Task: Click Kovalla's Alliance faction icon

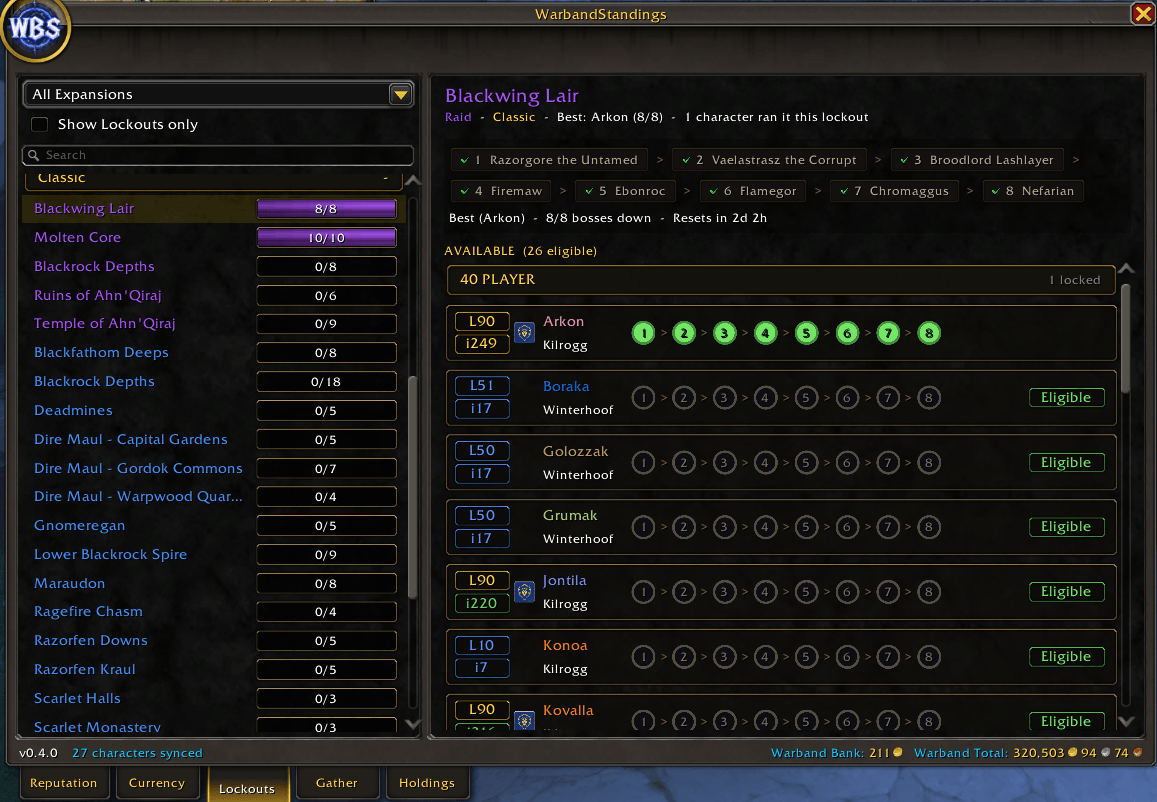Action: 525,720
